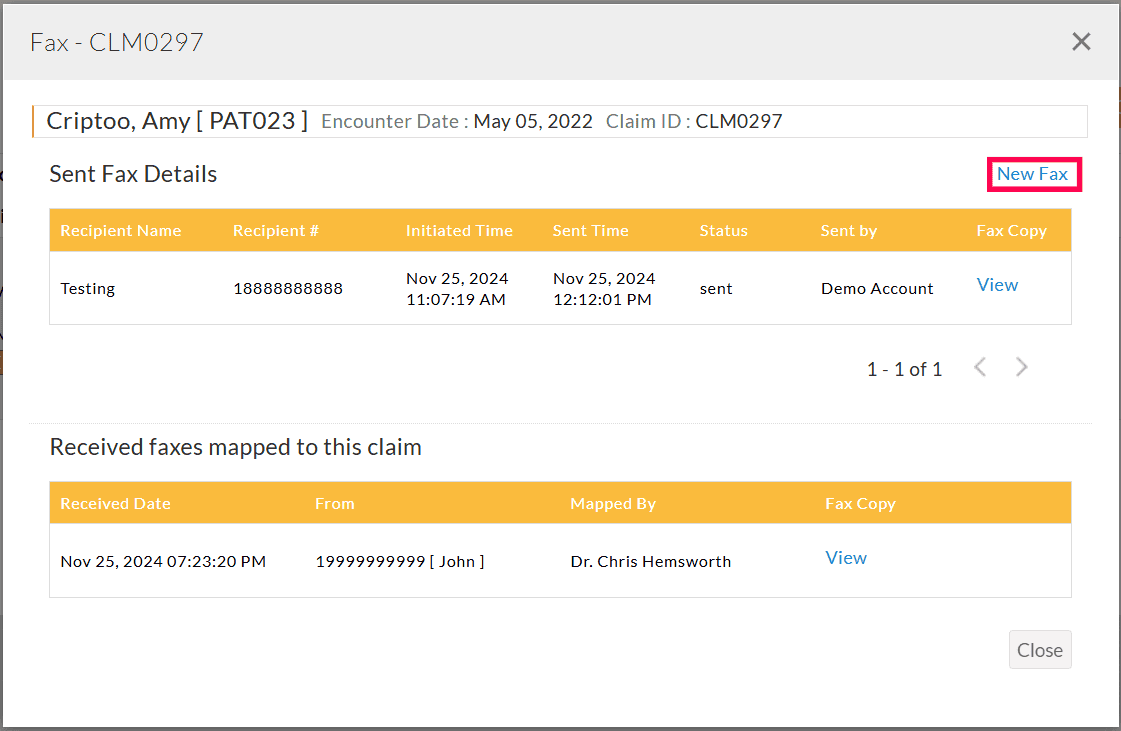Image resolution: width=1121 pixels, height=731 pixels.
Task: Click the Status column header
Action: [723, 231]
